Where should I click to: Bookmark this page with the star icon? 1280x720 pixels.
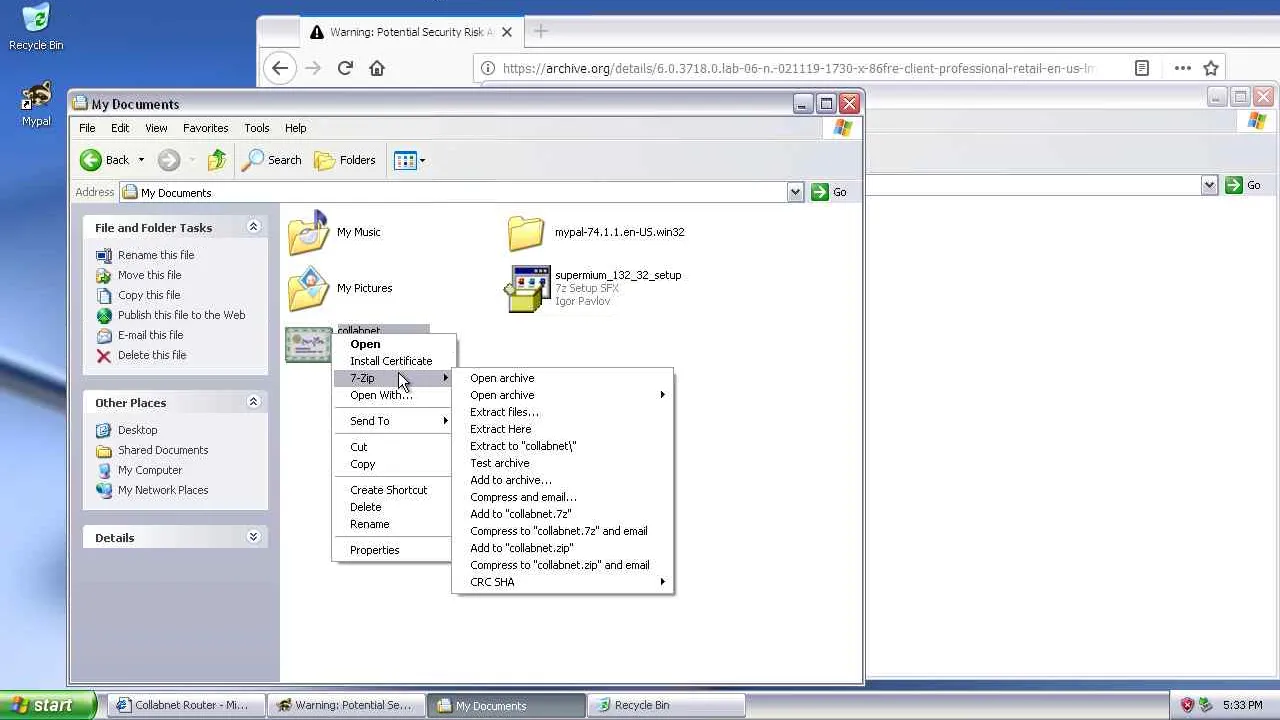pyautogui.click(x=1211, y=68)
